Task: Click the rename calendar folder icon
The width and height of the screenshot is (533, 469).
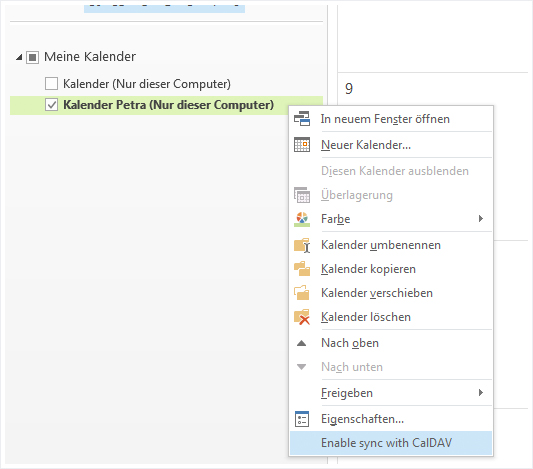Action: pos(302,245)
